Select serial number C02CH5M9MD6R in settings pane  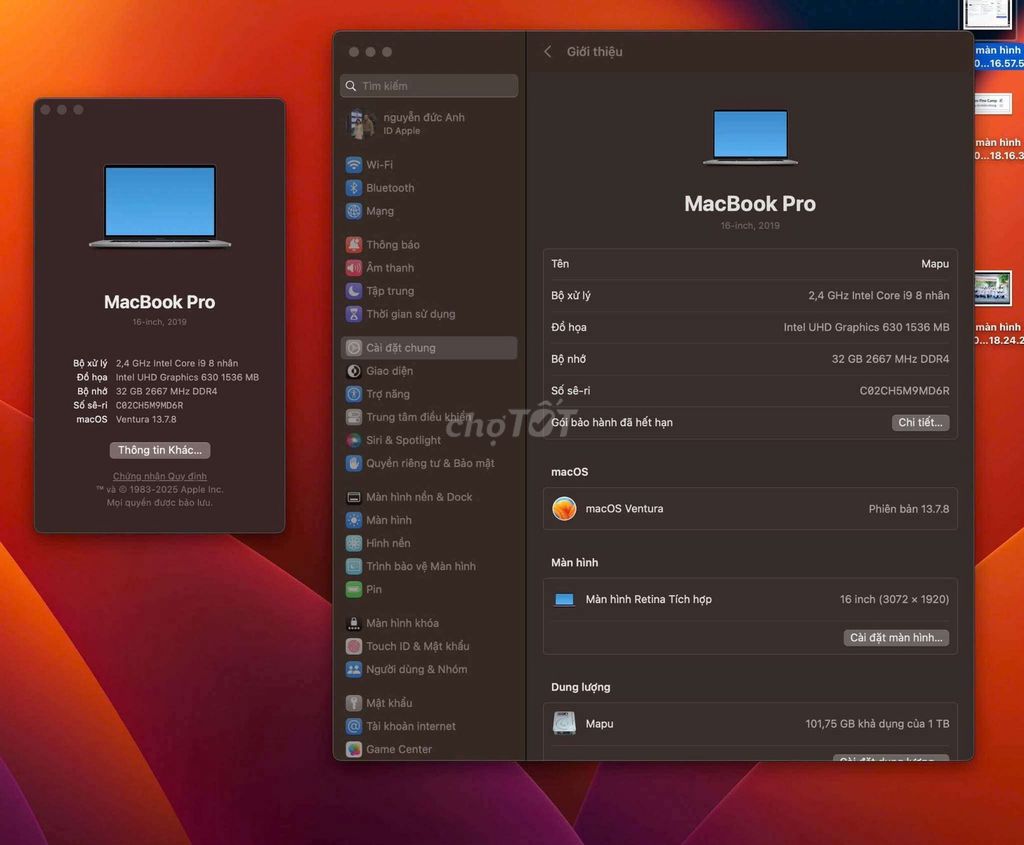tap(904, 391)
